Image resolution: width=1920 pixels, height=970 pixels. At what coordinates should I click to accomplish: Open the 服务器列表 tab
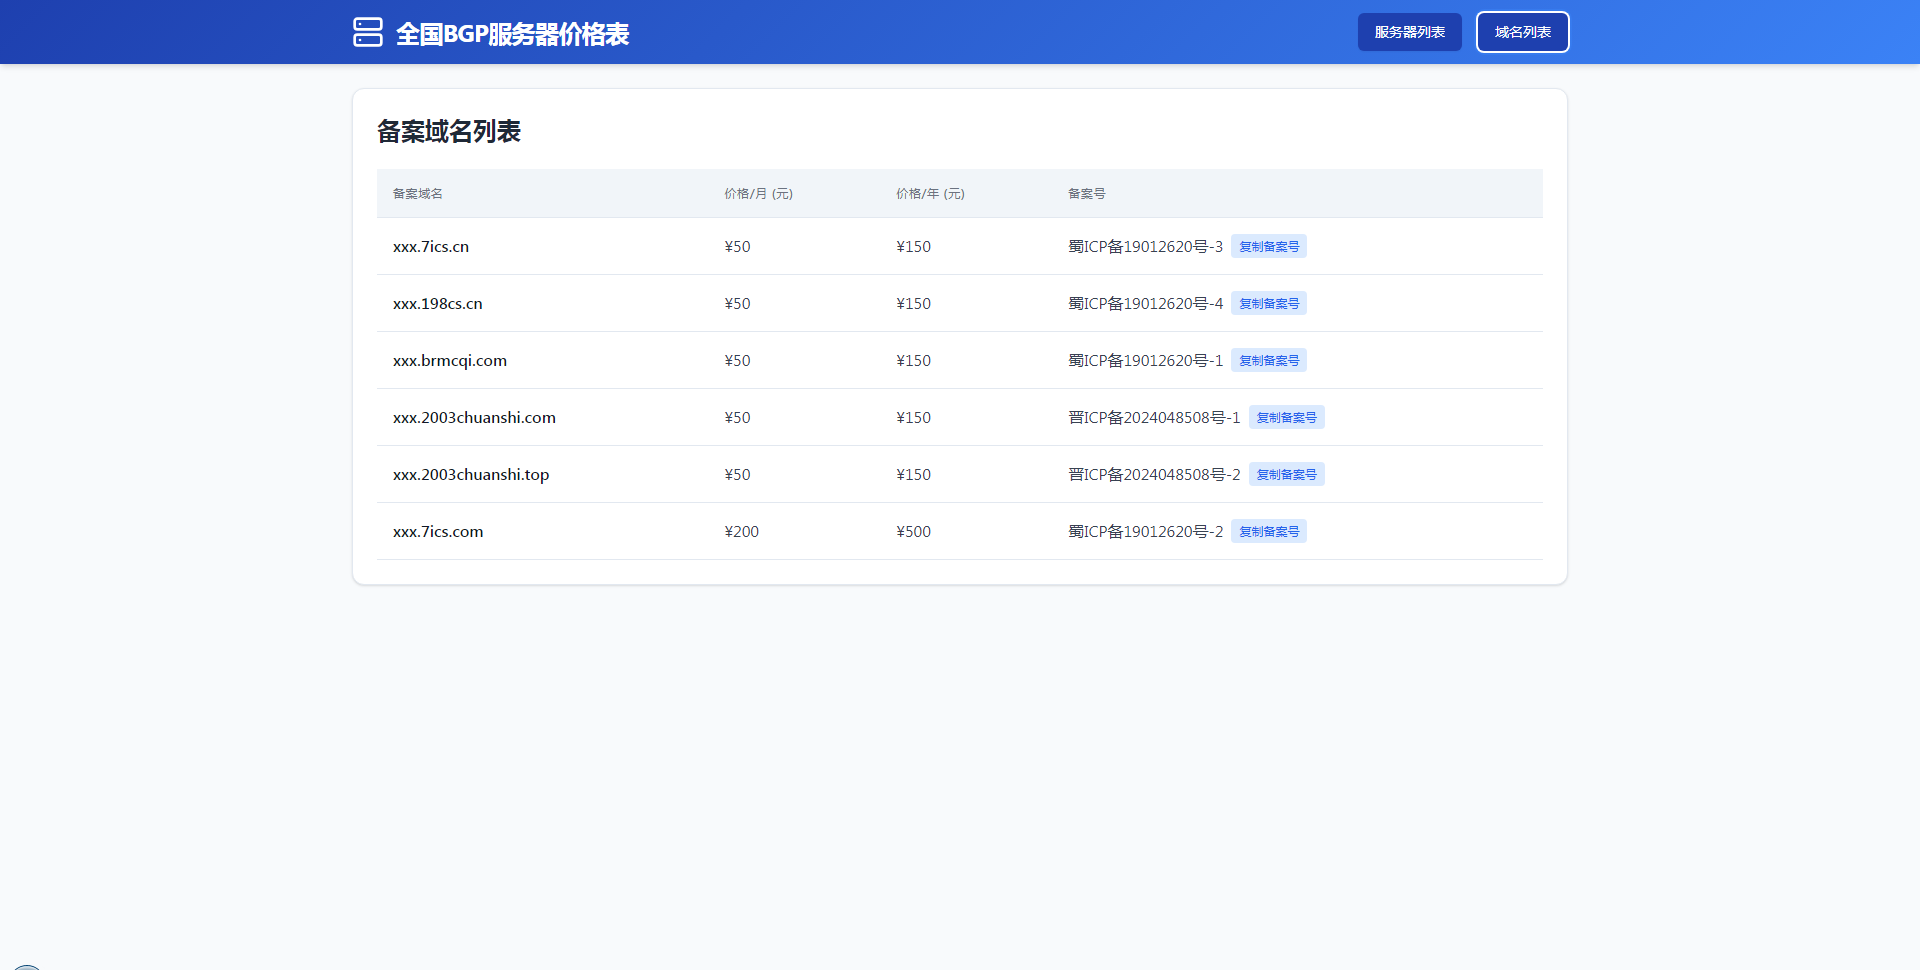1409,32
